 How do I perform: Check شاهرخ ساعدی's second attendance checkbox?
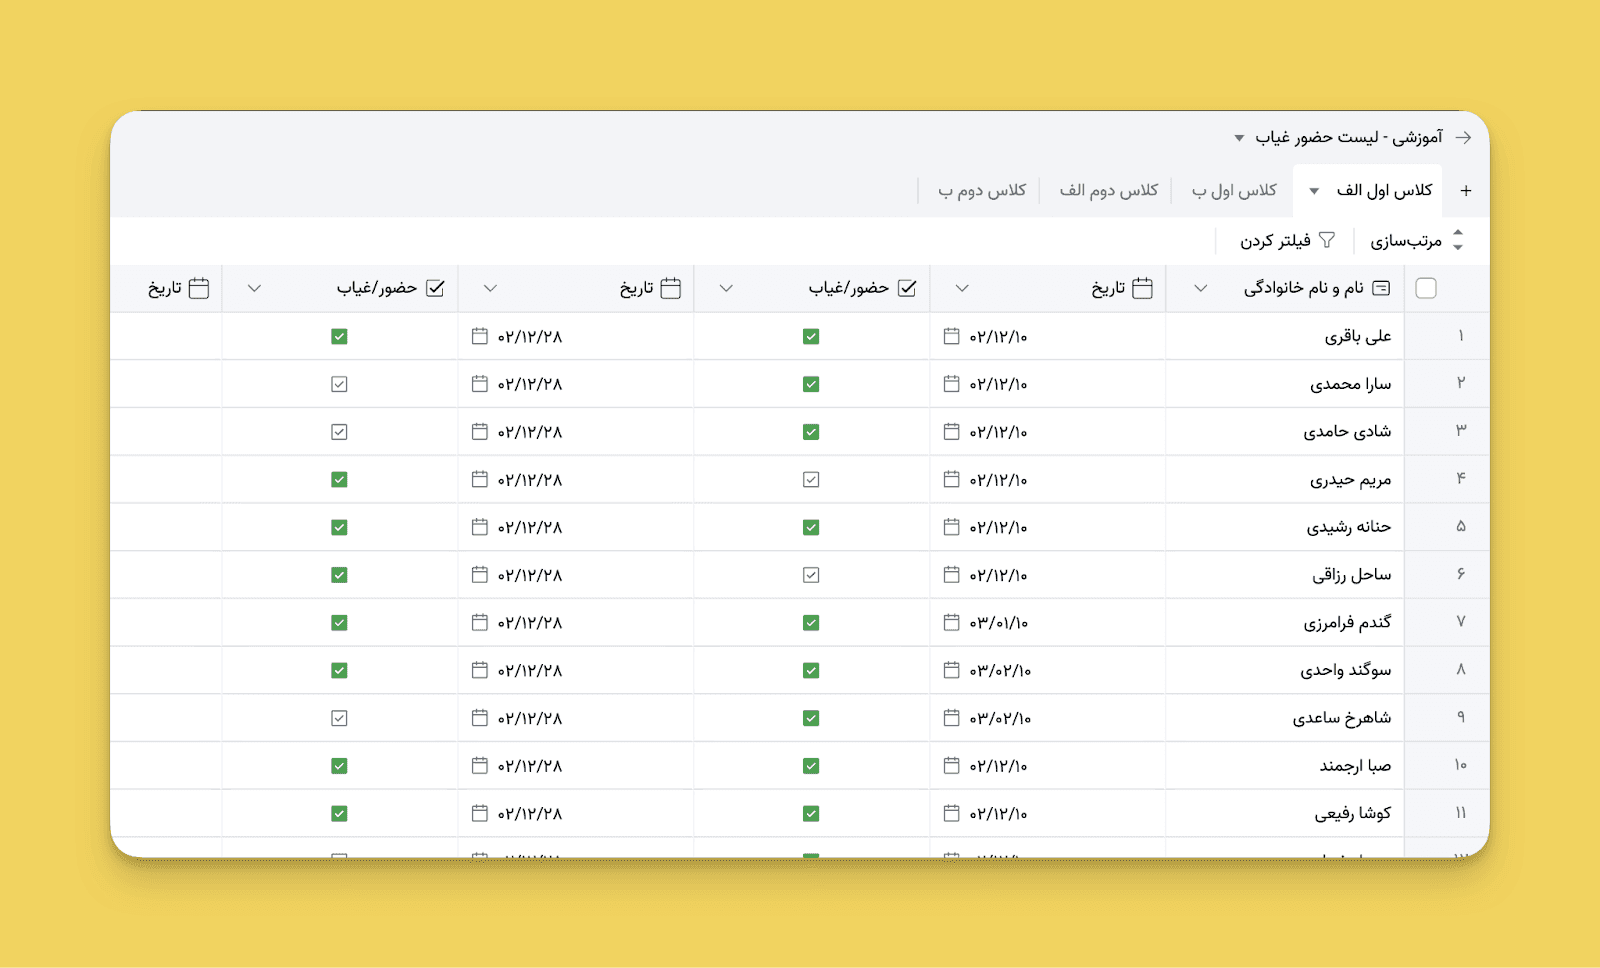(339, 718)
